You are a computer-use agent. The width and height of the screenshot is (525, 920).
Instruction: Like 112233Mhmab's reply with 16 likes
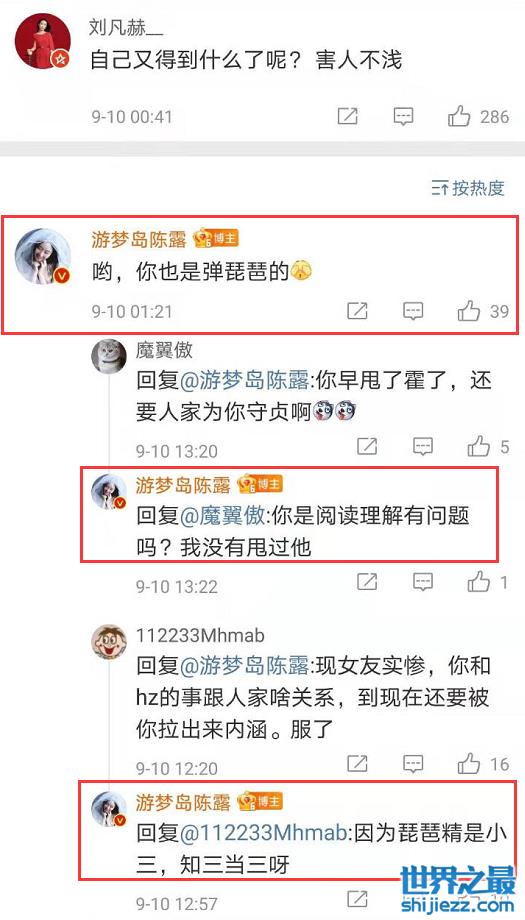(469, 763)
